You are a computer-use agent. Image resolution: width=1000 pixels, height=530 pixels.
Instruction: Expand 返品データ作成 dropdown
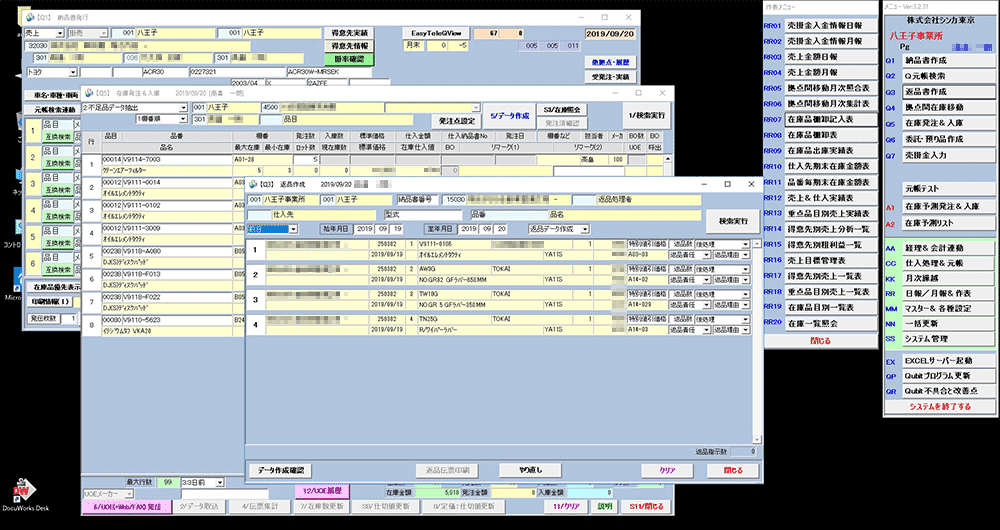pos(585,229)
